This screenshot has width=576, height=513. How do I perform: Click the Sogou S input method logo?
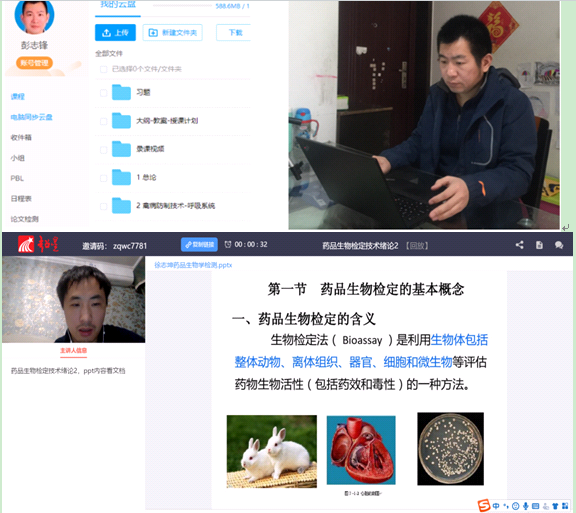point(484,506)
